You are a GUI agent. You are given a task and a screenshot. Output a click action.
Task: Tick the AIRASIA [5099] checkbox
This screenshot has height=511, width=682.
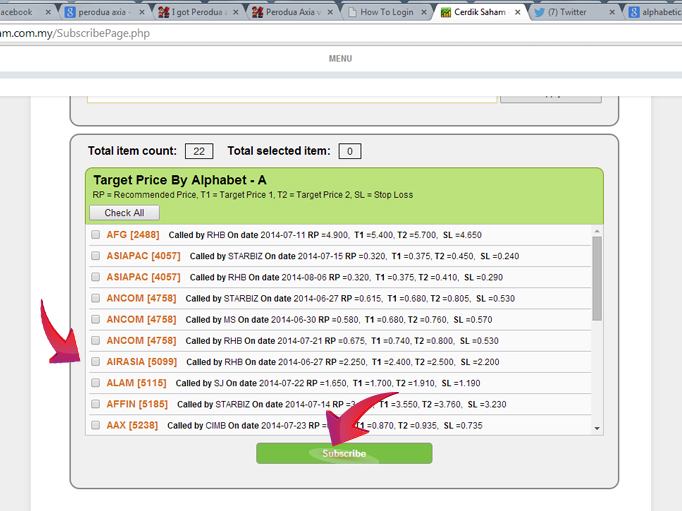96,362
